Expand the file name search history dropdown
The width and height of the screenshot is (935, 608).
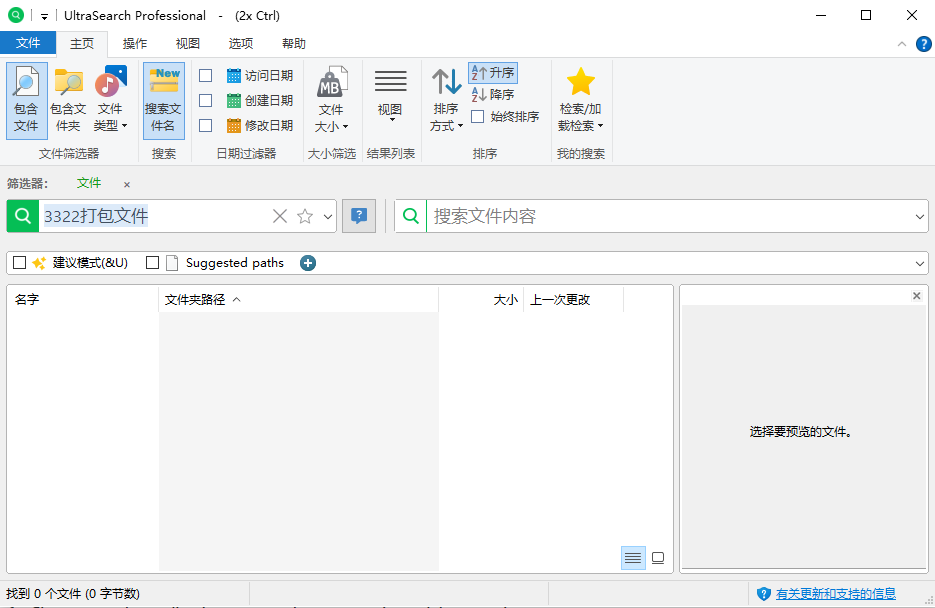(x=327, y=216)
